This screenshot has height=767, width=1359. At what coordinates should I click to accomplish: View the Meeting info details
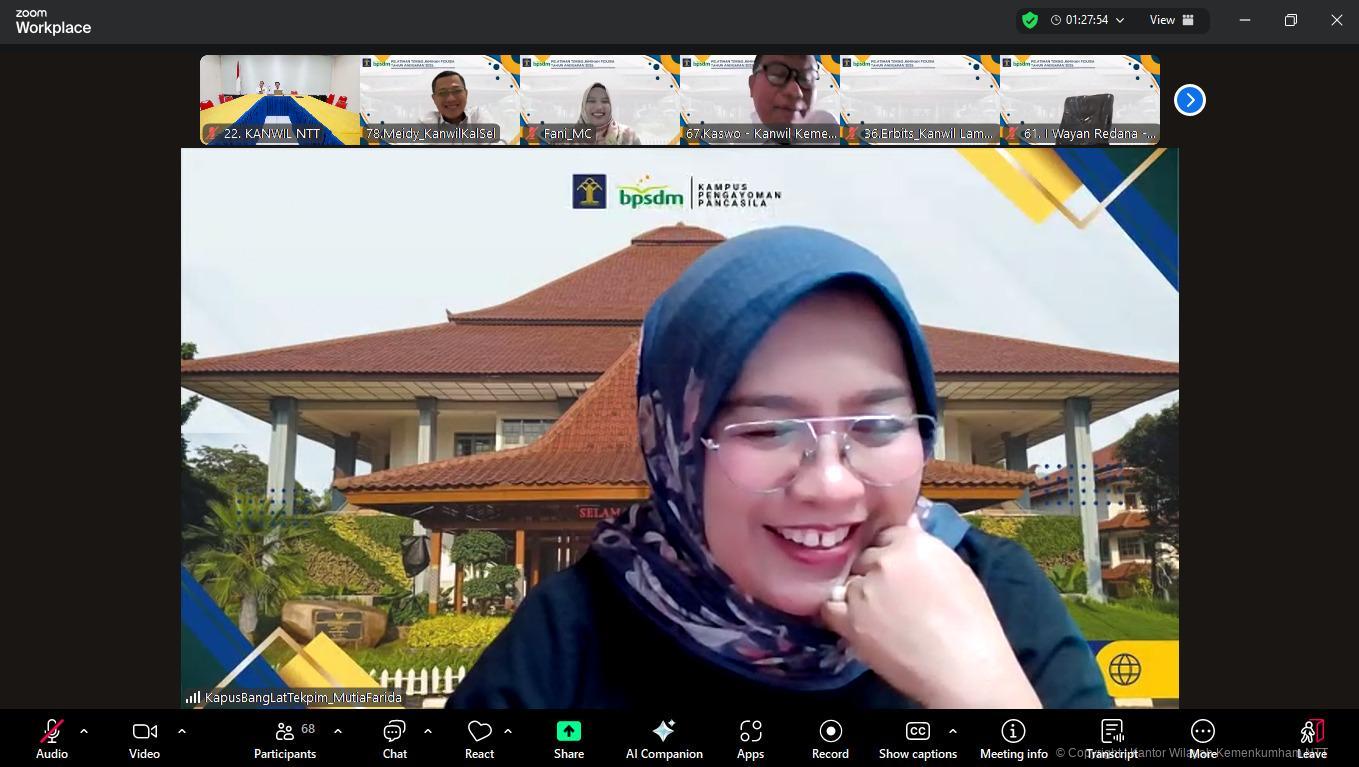point(1013,738)
